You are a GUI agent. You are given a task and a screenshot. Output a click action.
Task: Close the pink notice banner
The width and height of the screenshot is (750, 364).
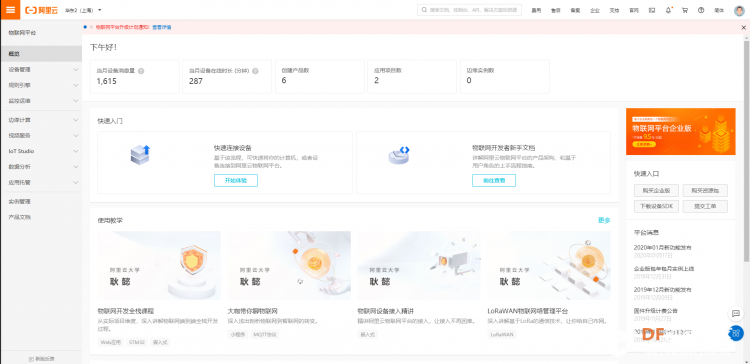click(743, 27)
